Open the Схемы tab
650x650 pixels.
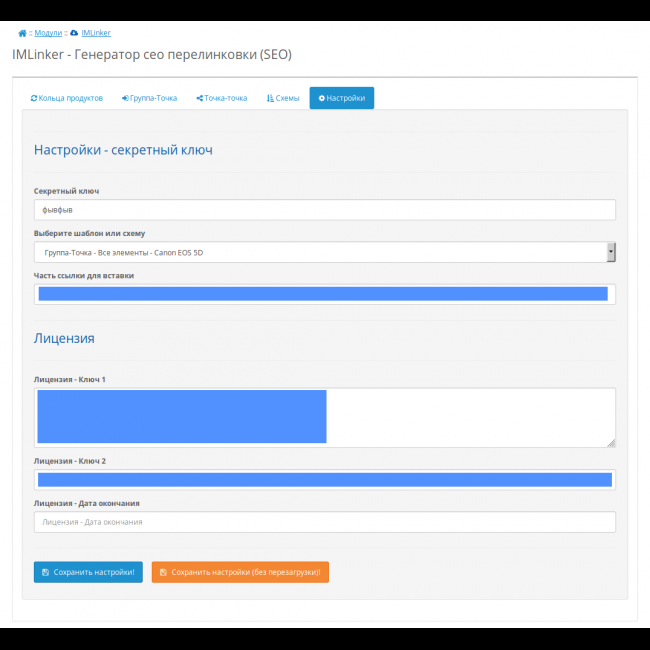pos(282,98)
